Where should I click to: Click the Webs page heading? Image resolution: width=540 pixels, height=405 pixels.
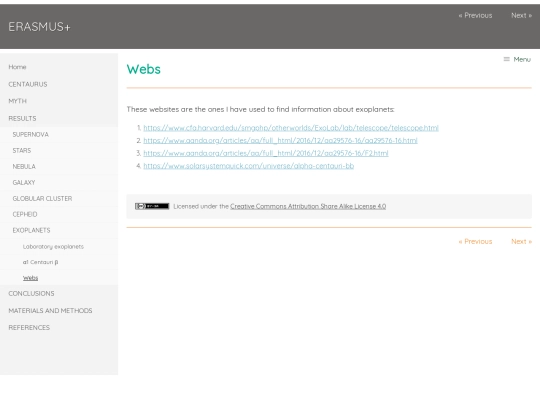click(144, 69)
